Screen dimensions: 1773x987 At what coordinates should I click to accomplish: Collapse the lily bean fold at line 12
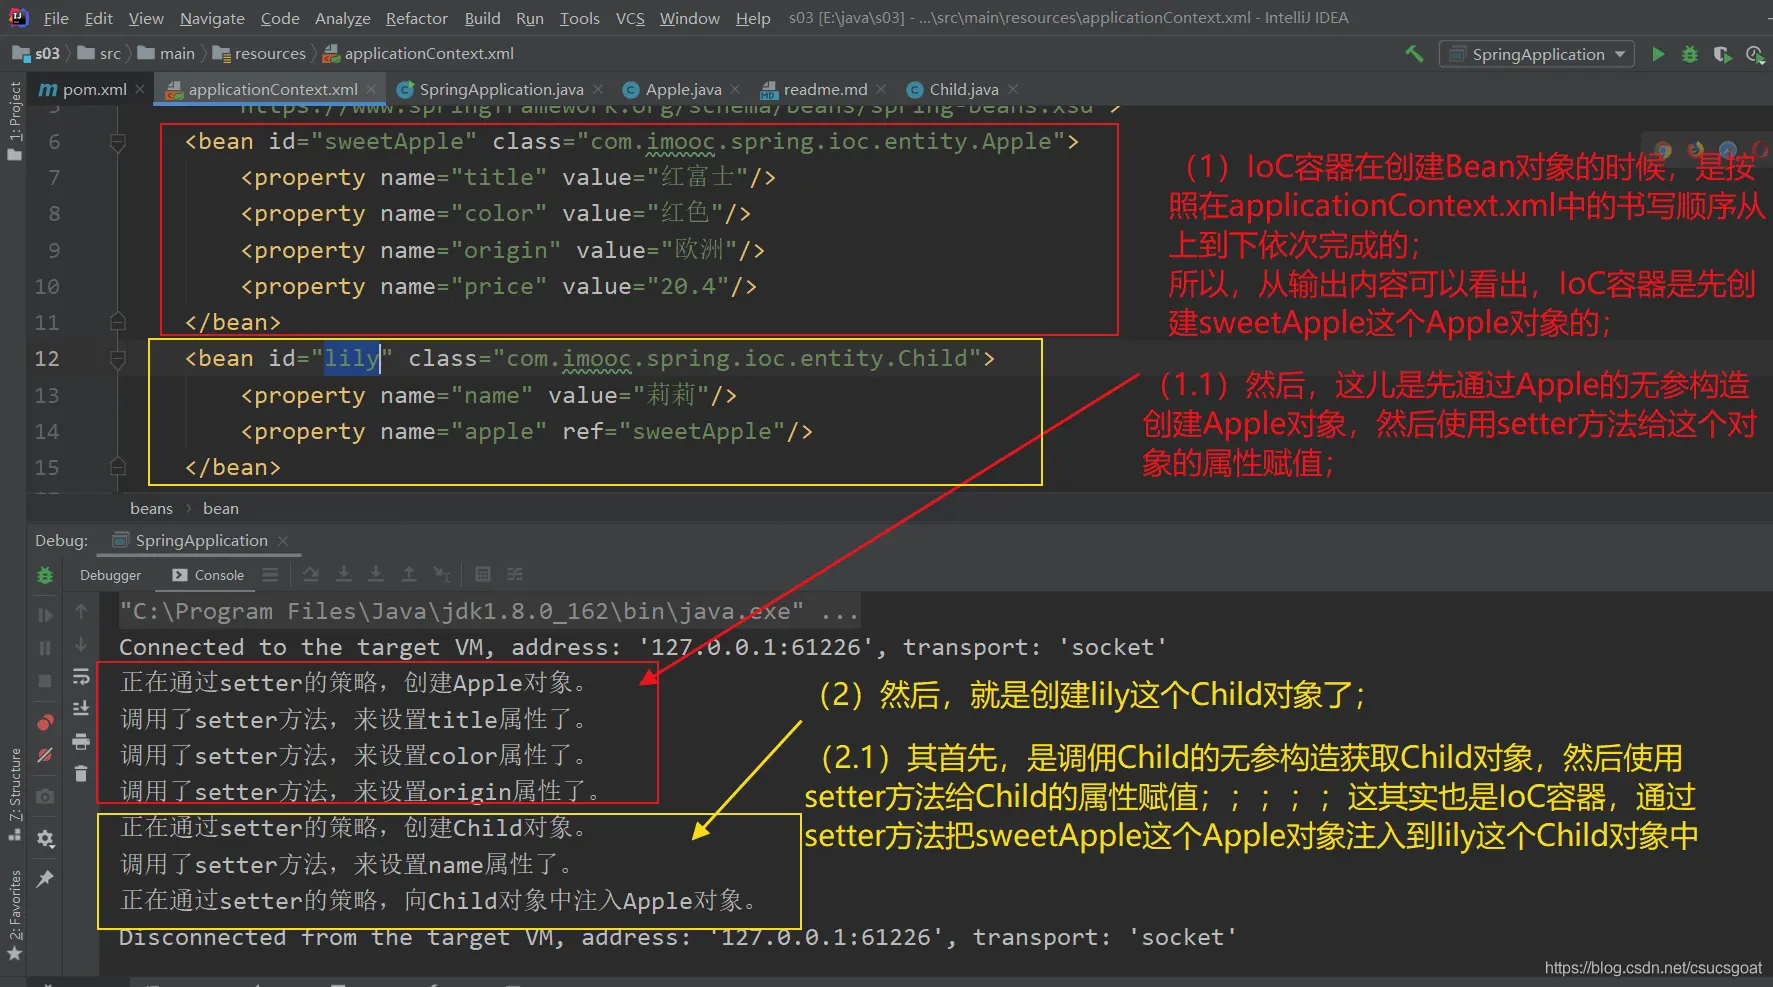coord(117,359)
